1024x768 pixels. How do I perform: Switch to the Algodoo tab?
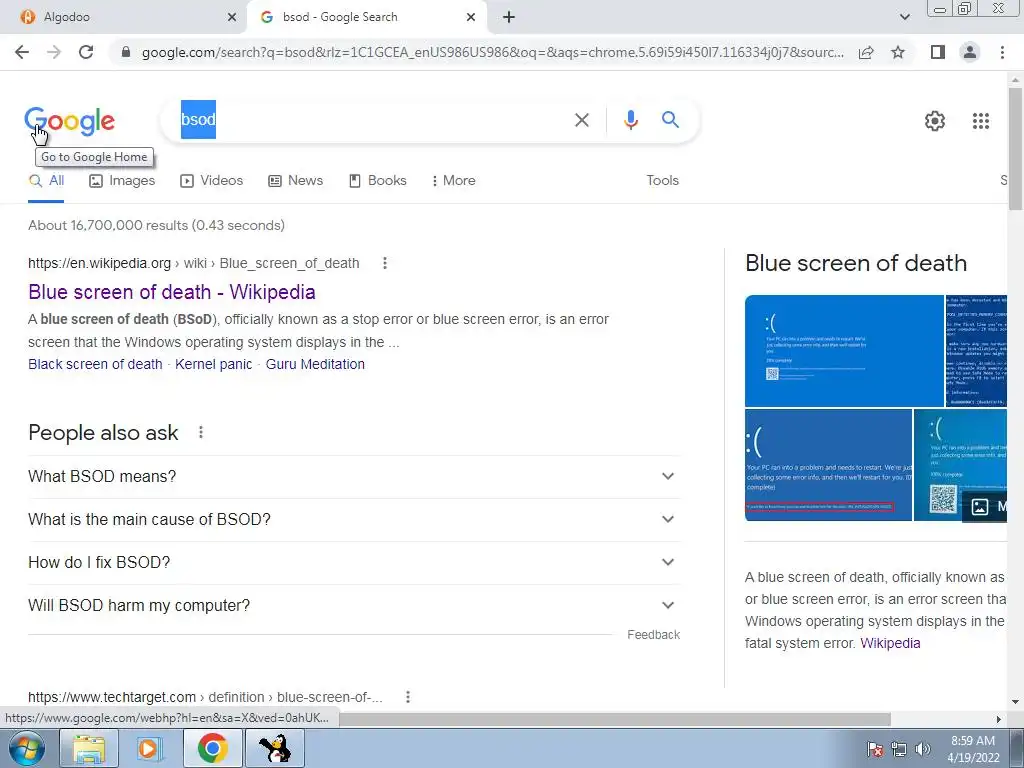(x=124, y=17)
